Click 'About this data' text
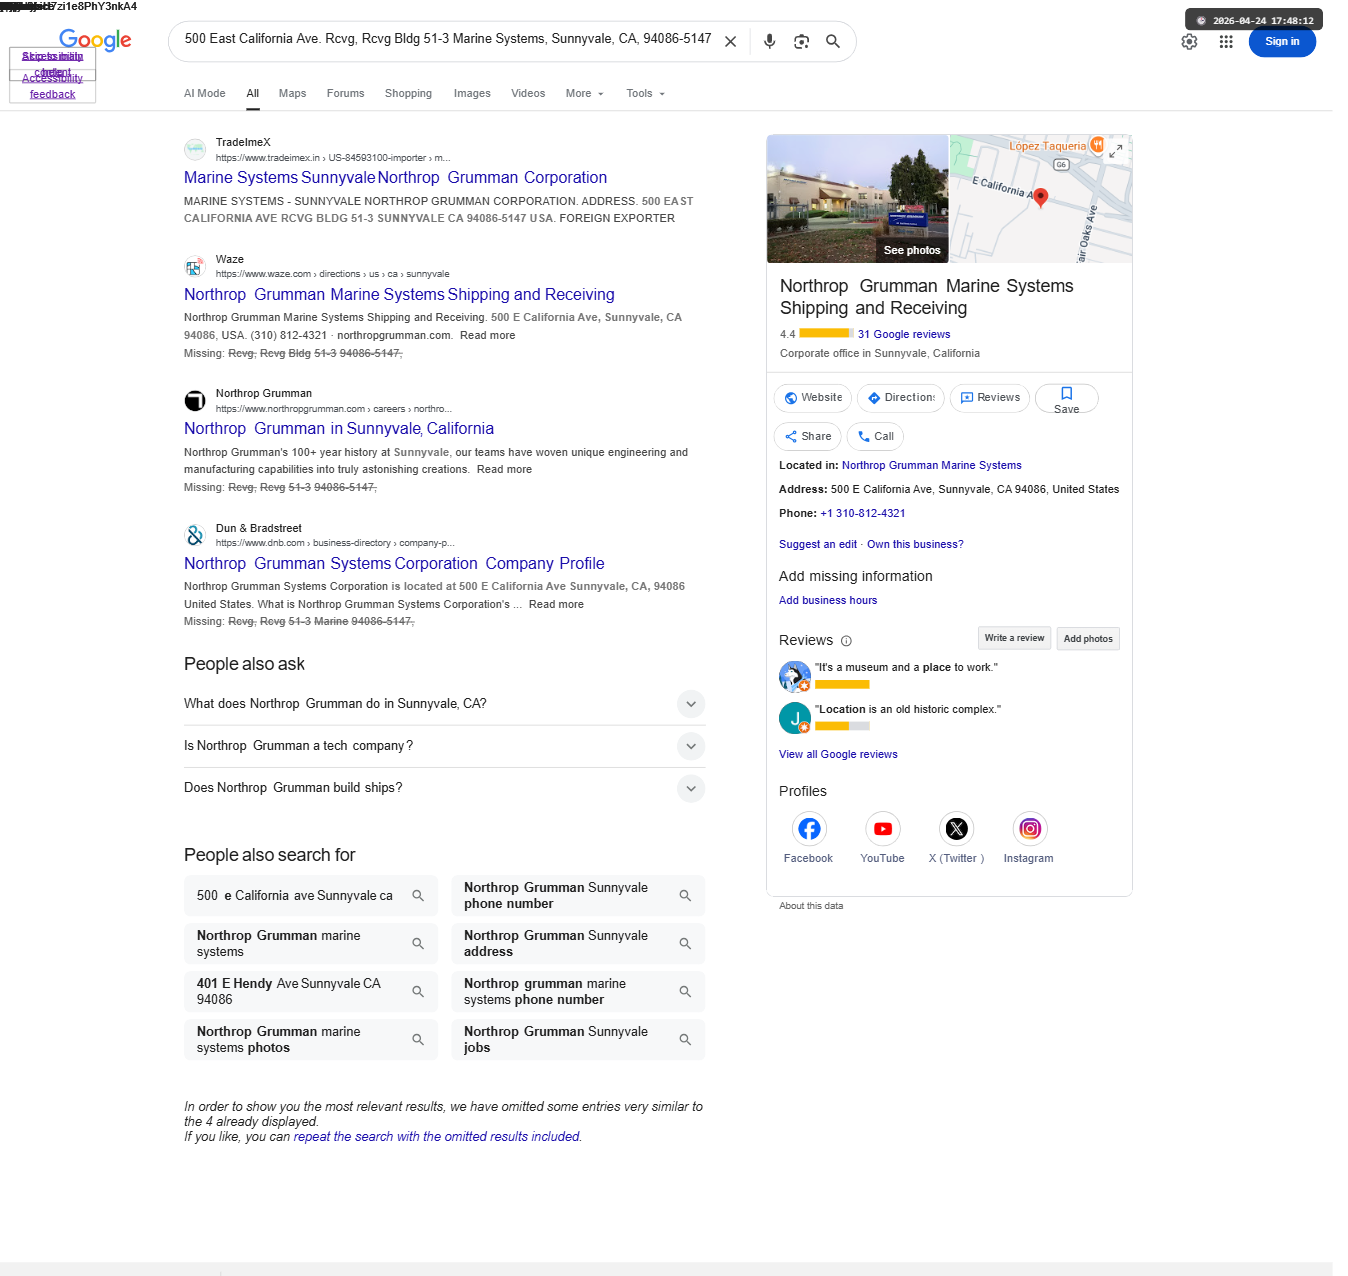 coord(811,907)
